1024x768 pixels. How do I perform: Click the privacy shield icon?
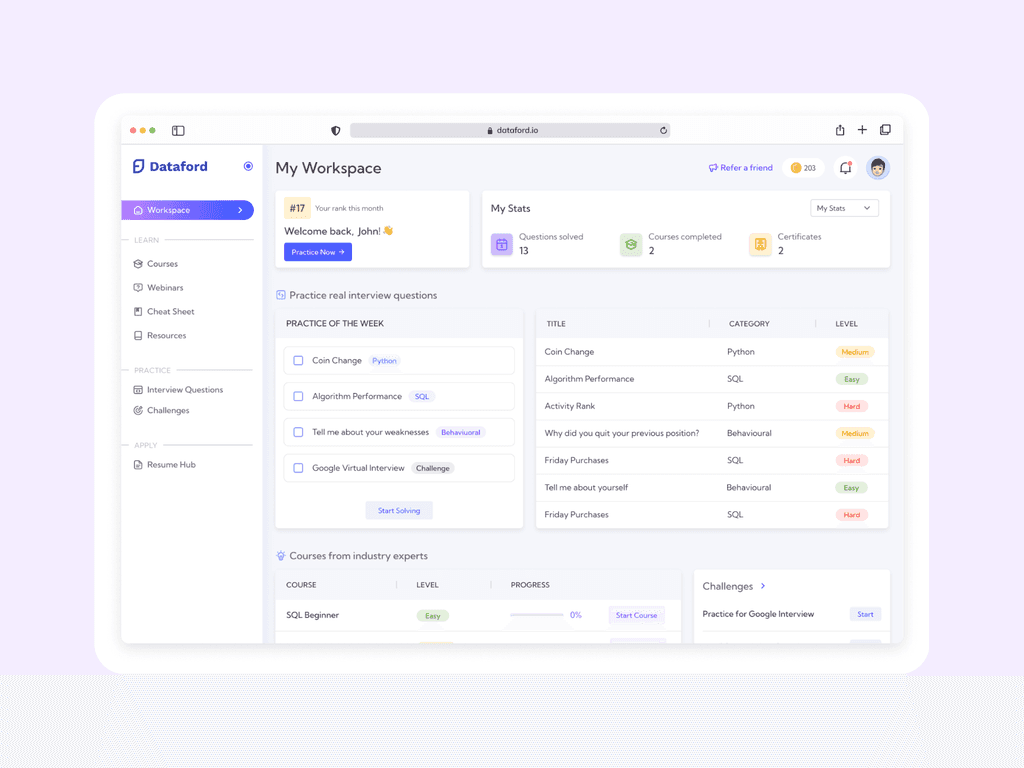pos(336,131)
